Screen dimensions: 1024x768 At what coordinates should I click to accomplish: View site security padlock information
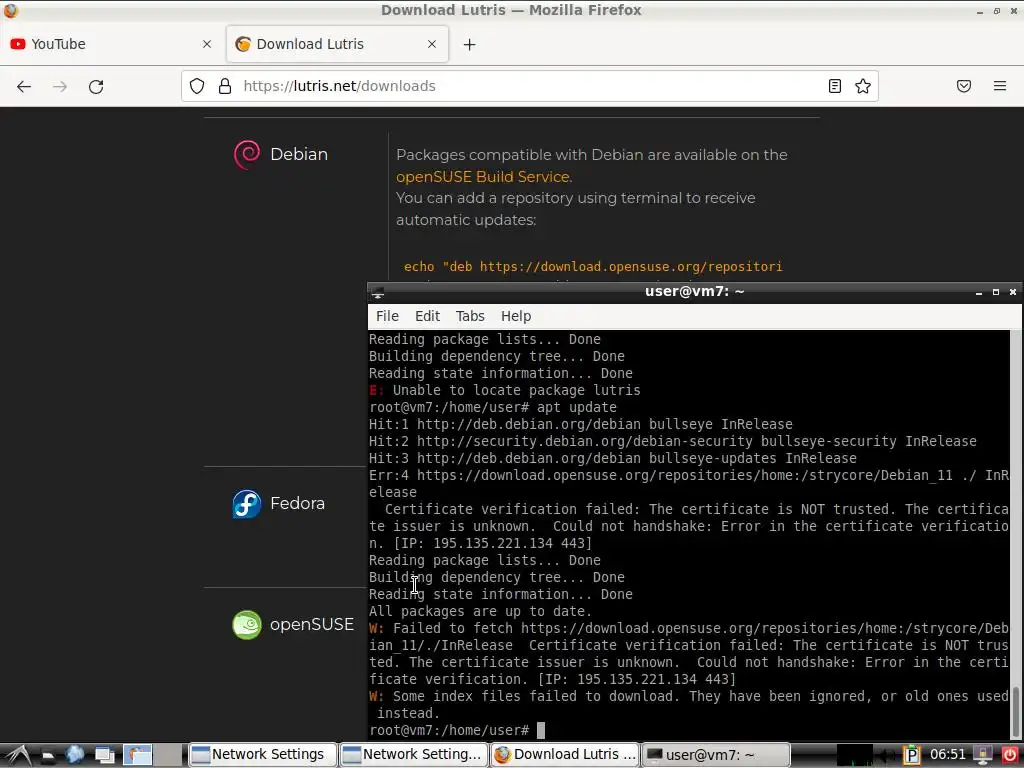click(225, 86)
